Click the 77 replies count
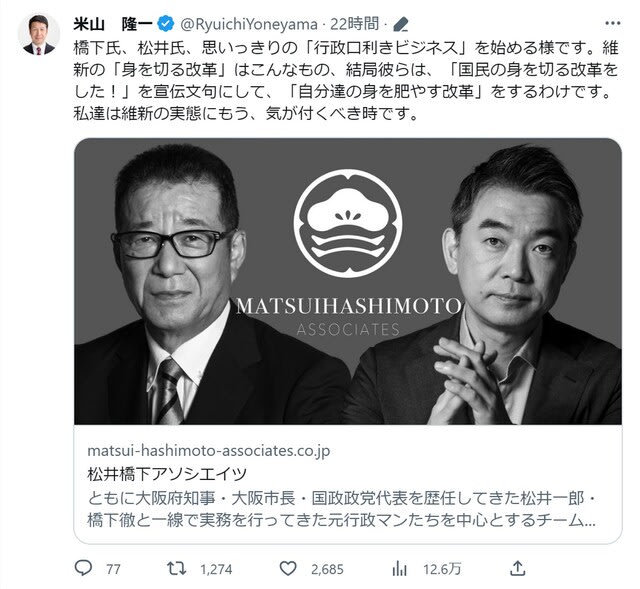This screenshot has width=640, height=589. point(113,569)
